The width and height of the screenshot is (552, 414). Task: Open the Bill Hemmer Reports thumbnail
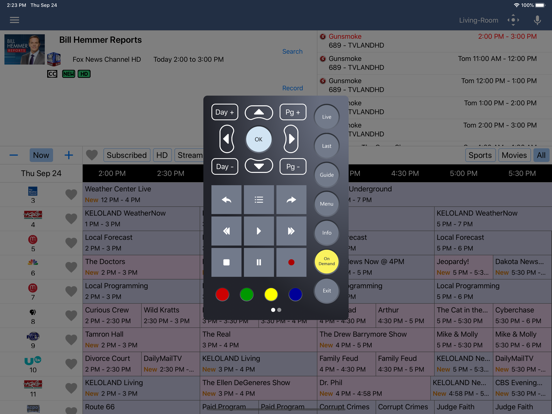24,49
